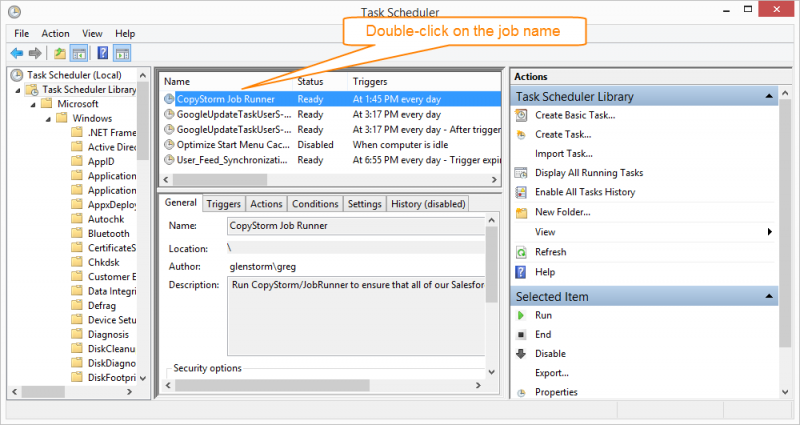The image size is (800, 425).
Task: Switch to the Settings tab
Action: (365, 204)
